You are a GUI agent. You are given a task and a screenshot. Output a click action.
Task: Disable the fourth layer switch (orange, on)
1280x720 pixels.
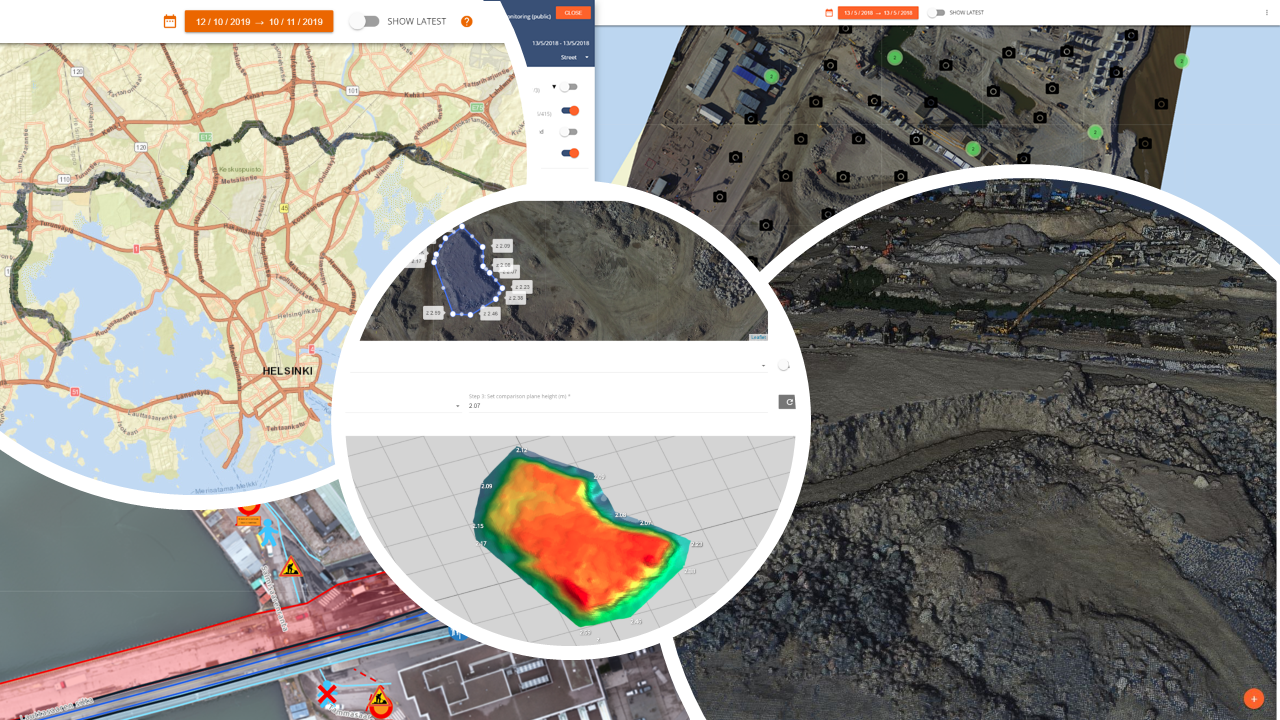coord(570,153)
